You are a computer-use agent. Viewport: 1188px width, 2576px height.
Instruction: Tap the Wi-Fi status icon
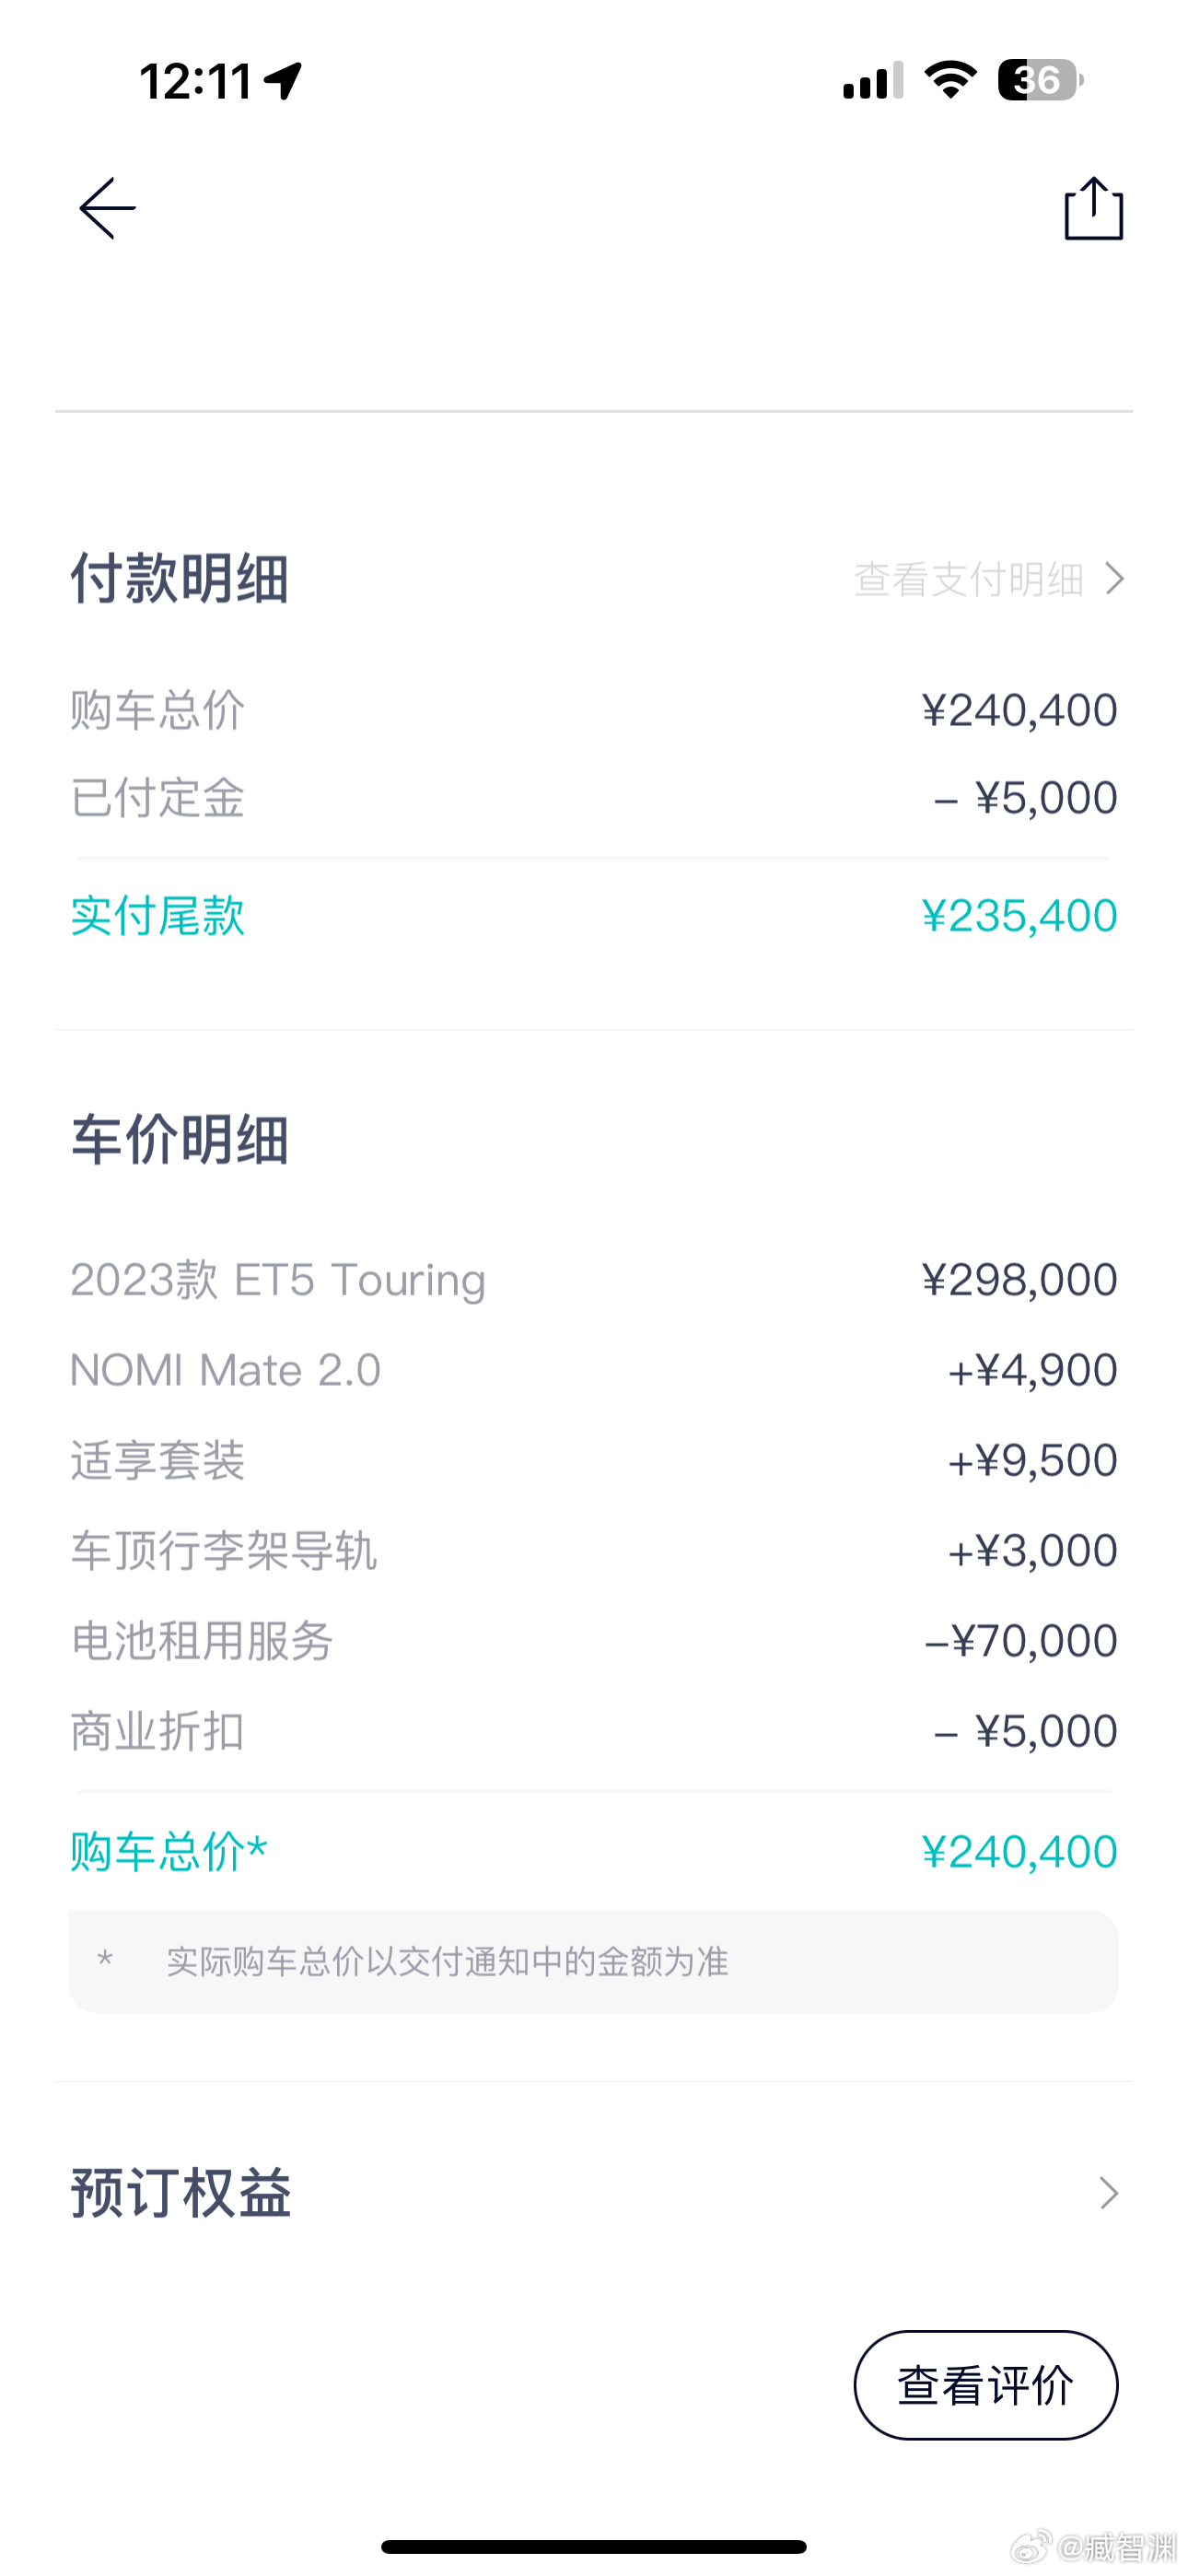tap(950, 79)
